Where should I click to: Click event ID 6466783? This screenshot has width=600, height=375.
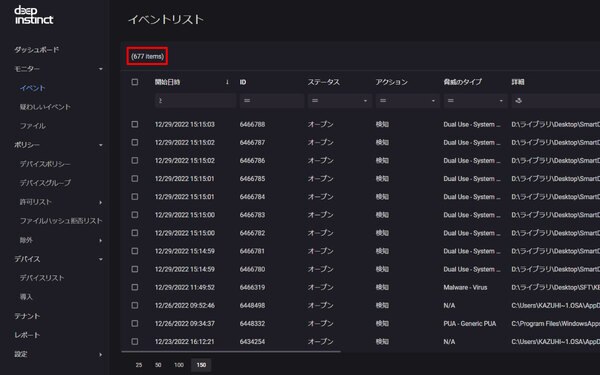tap(252, 215)
